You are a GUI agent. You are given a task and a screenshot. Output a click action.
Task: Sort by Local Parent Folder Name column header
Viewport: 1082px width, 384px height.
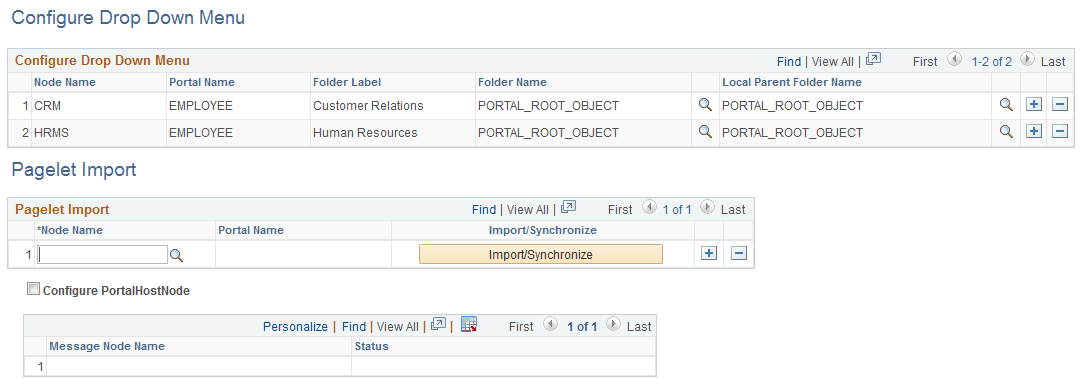click(x=791, y=82)
